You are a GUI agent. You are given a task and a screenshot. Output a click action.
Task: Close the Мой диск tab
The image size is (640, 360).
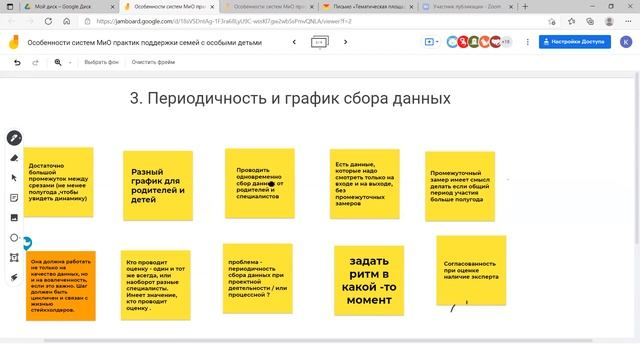[x=113, y=7]
